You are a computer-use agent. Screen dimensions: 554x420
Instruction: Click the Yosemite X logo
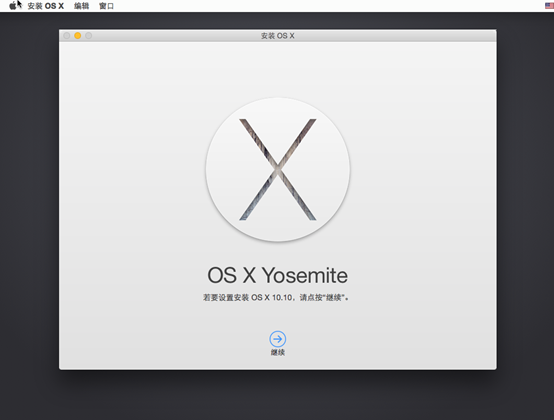click(278, 170)
